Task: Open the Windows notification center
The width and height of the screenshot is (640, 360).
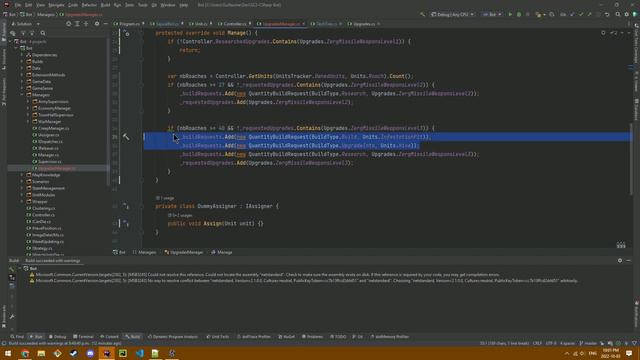Action: pyautogui.click(x=629, y=353)
